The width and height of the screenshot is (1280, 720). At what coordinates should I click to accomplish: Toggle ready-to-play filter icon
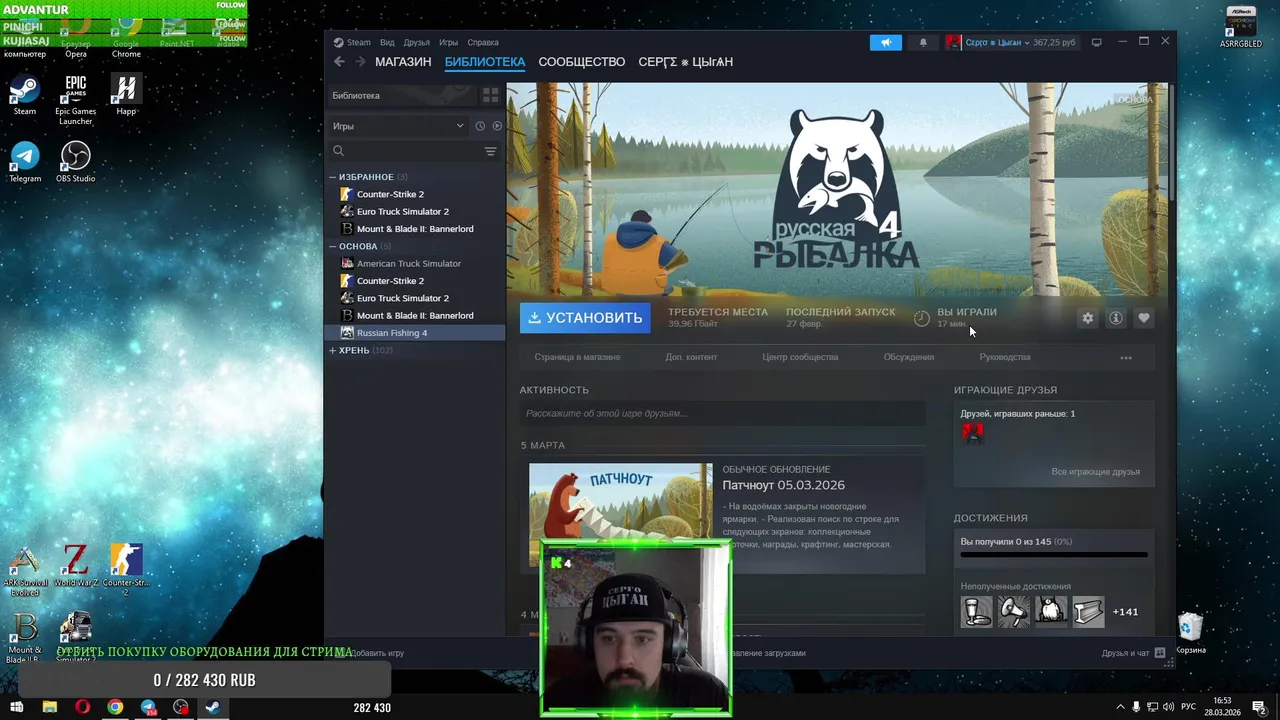(497, 126)
